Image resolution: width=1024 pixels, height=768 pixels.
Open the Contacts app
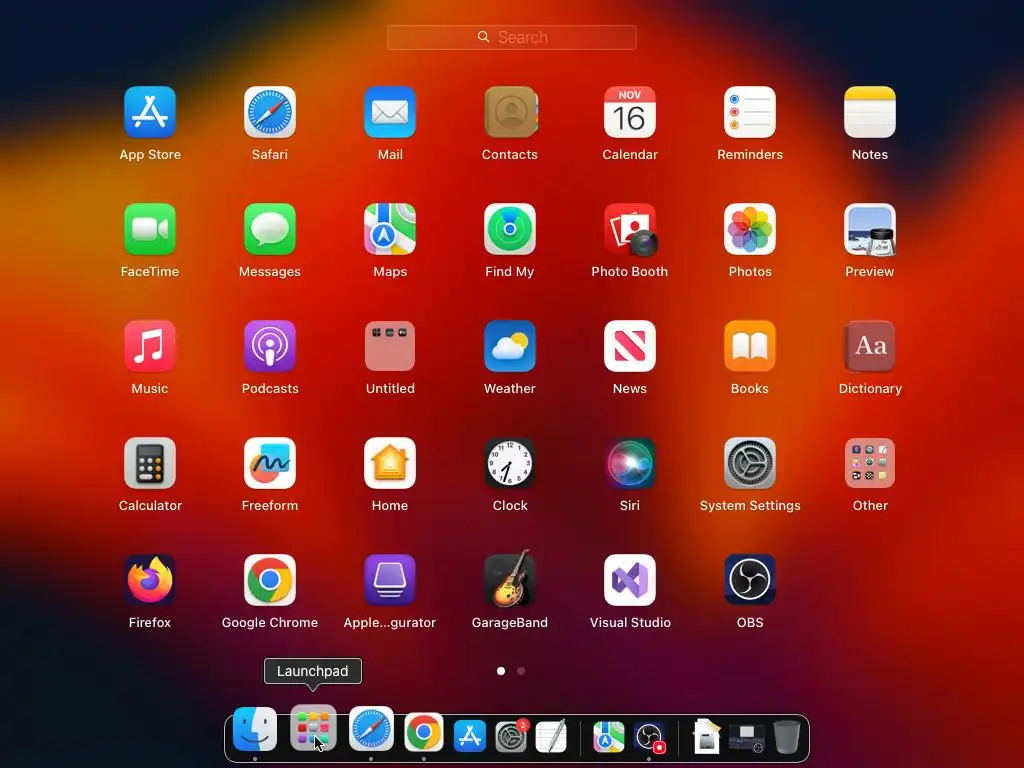click(510, 112)
